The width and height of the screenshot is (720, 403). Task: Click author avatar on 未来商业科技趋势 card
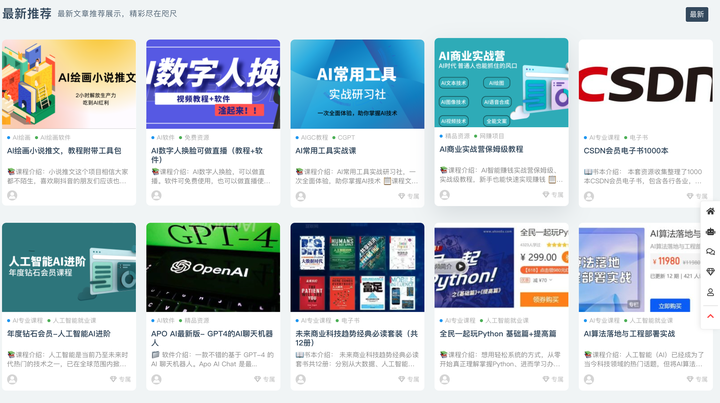point(301,379)
